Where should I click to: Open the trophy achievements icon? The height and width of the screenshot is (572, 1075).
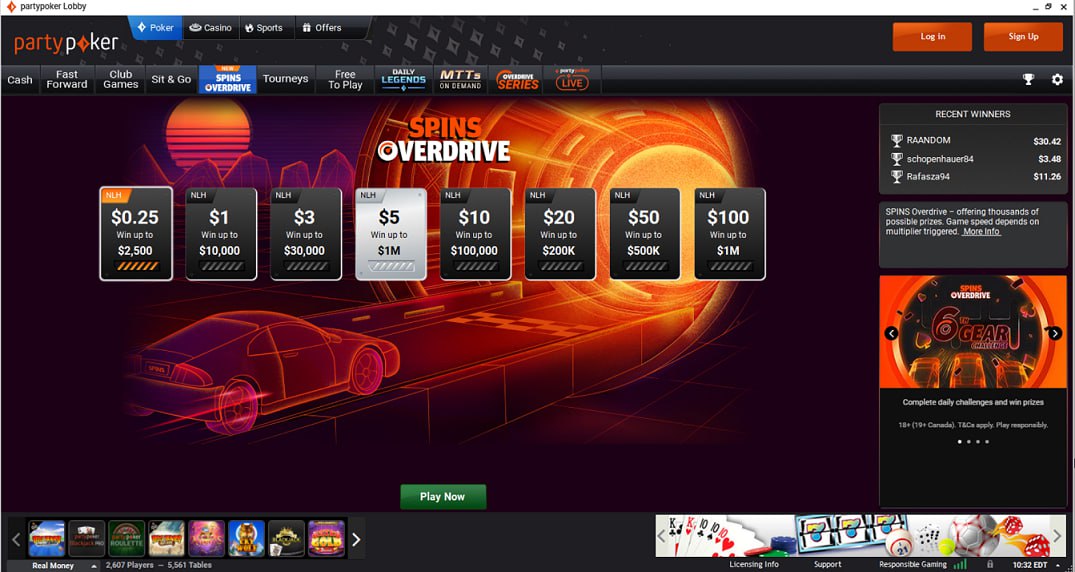[x=1028, y=79]
